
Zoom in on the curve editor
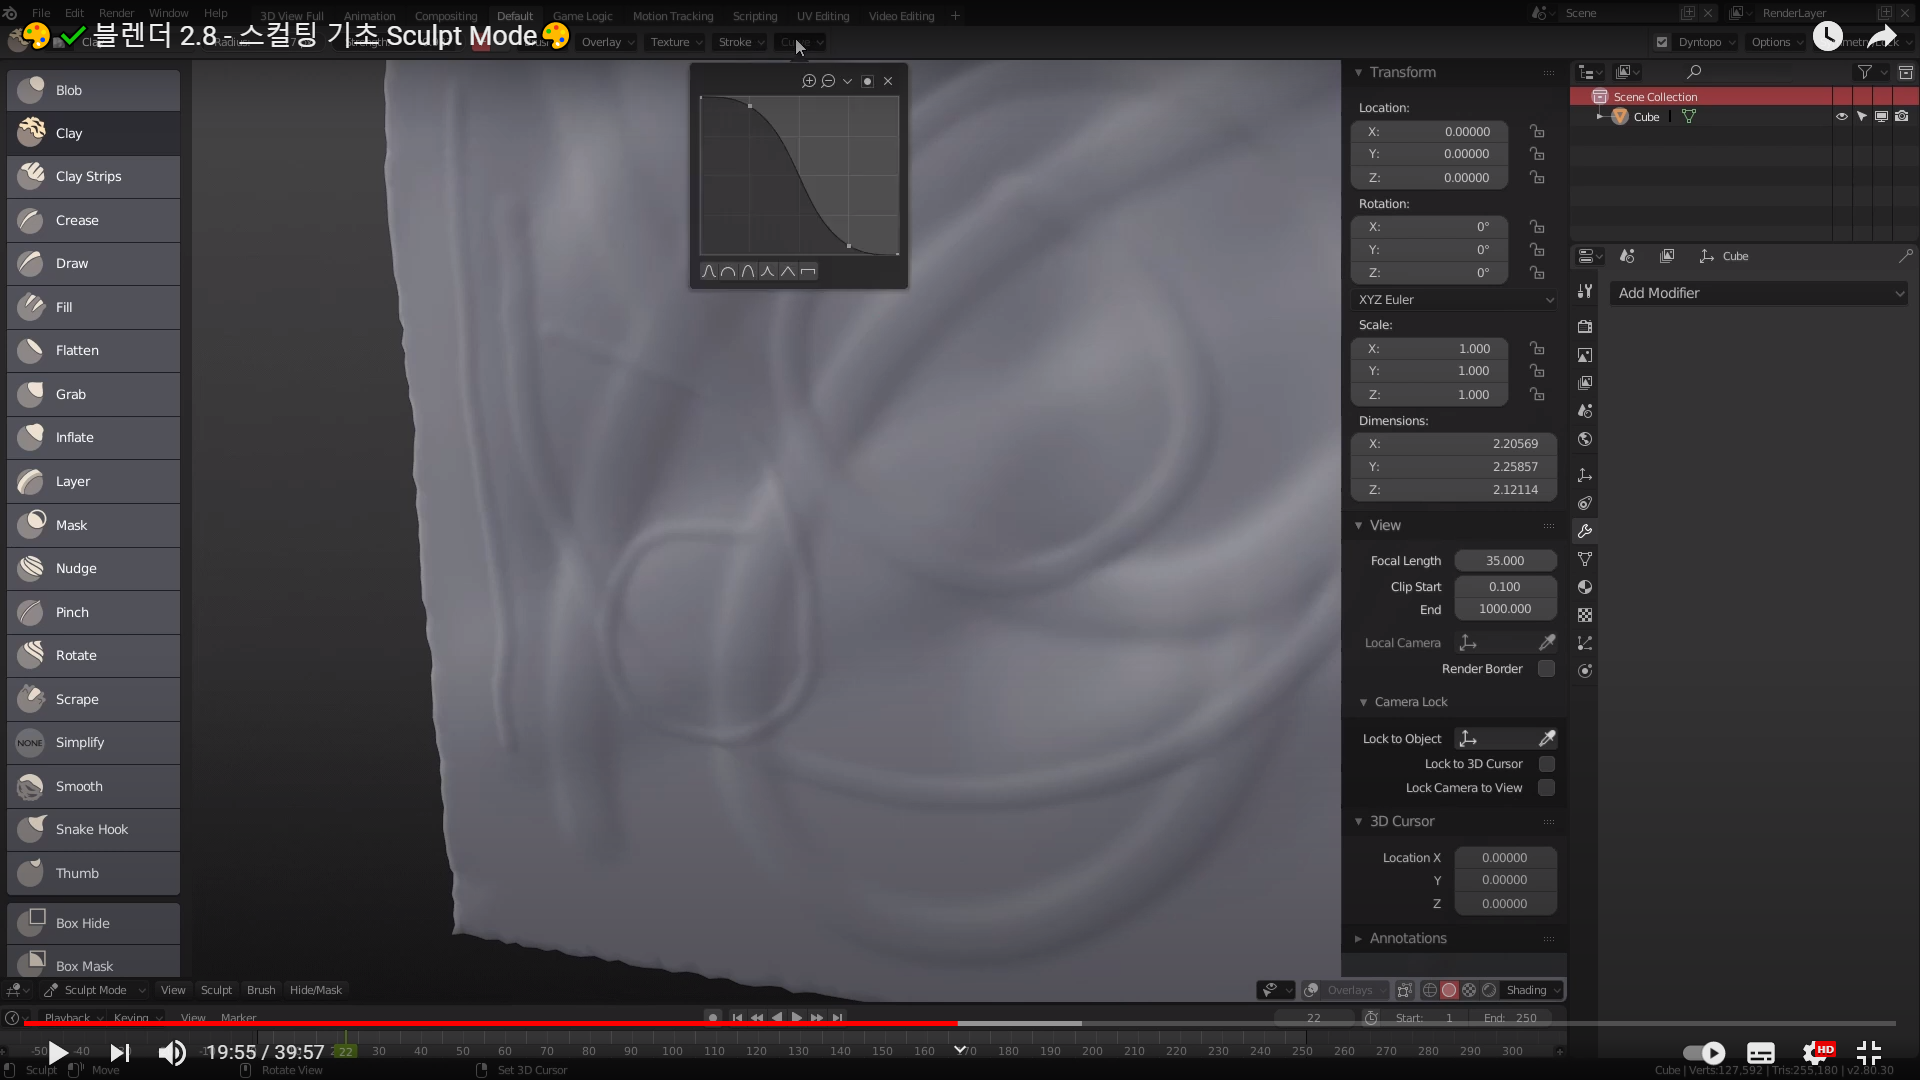point(808,81)
